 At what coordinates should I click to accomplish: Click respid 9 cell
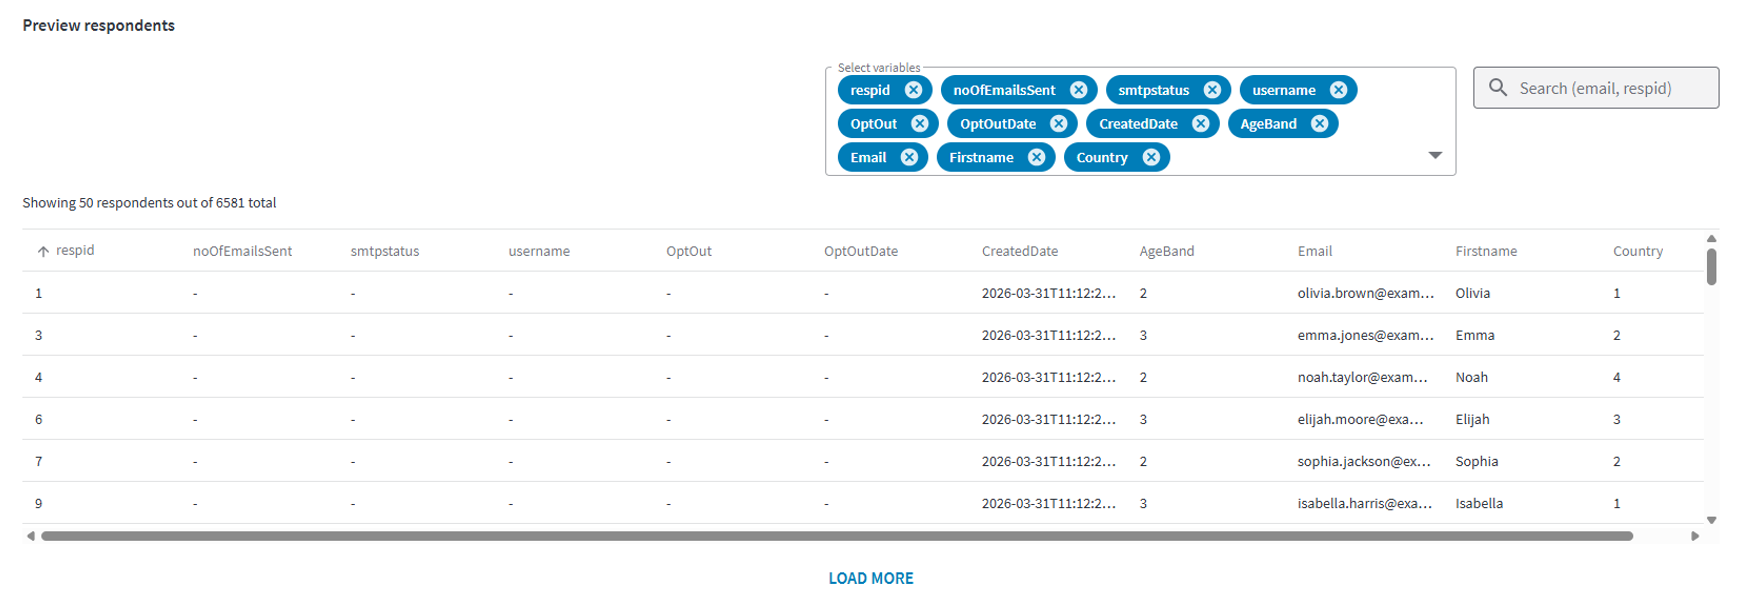click(x=39, y=503)
